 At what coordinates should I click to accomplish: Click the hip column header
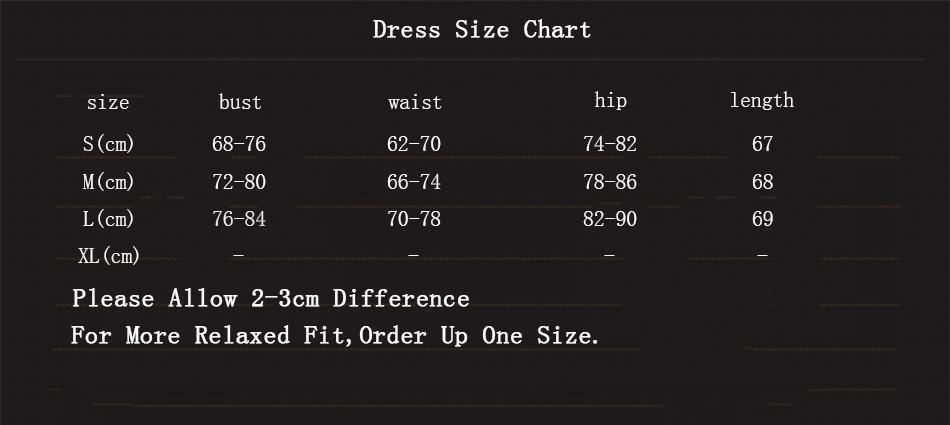(610, 100)
